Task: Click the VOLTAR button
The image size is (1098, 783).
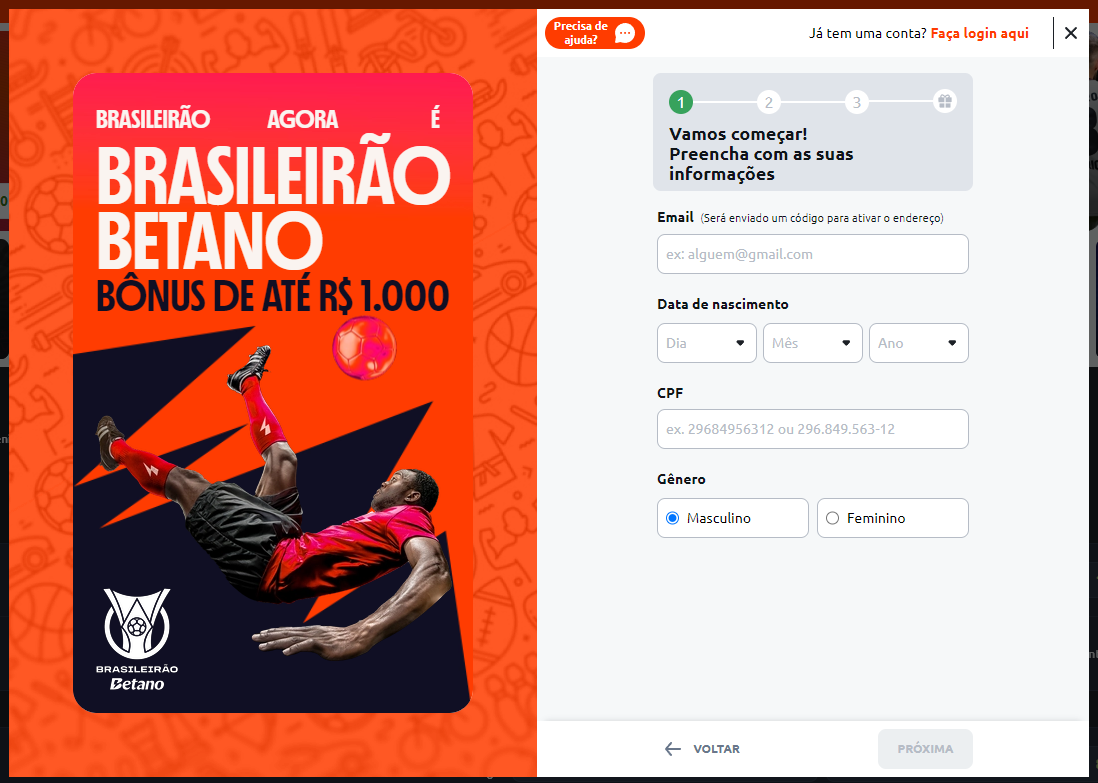Action: [702, 749]
